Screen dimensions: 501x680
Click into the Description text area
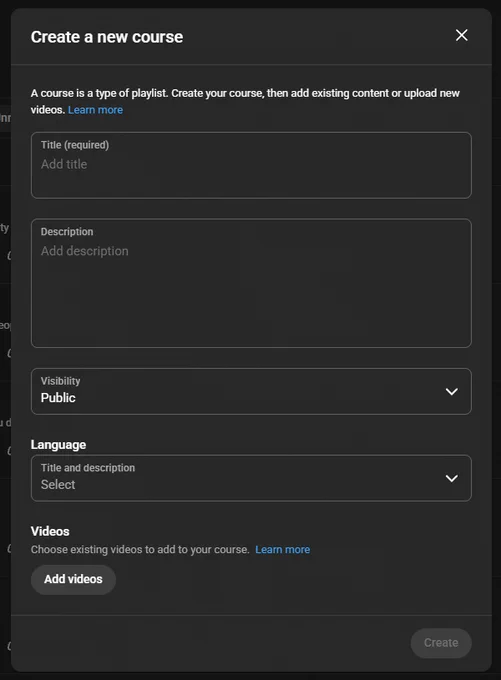coord(251,283)
